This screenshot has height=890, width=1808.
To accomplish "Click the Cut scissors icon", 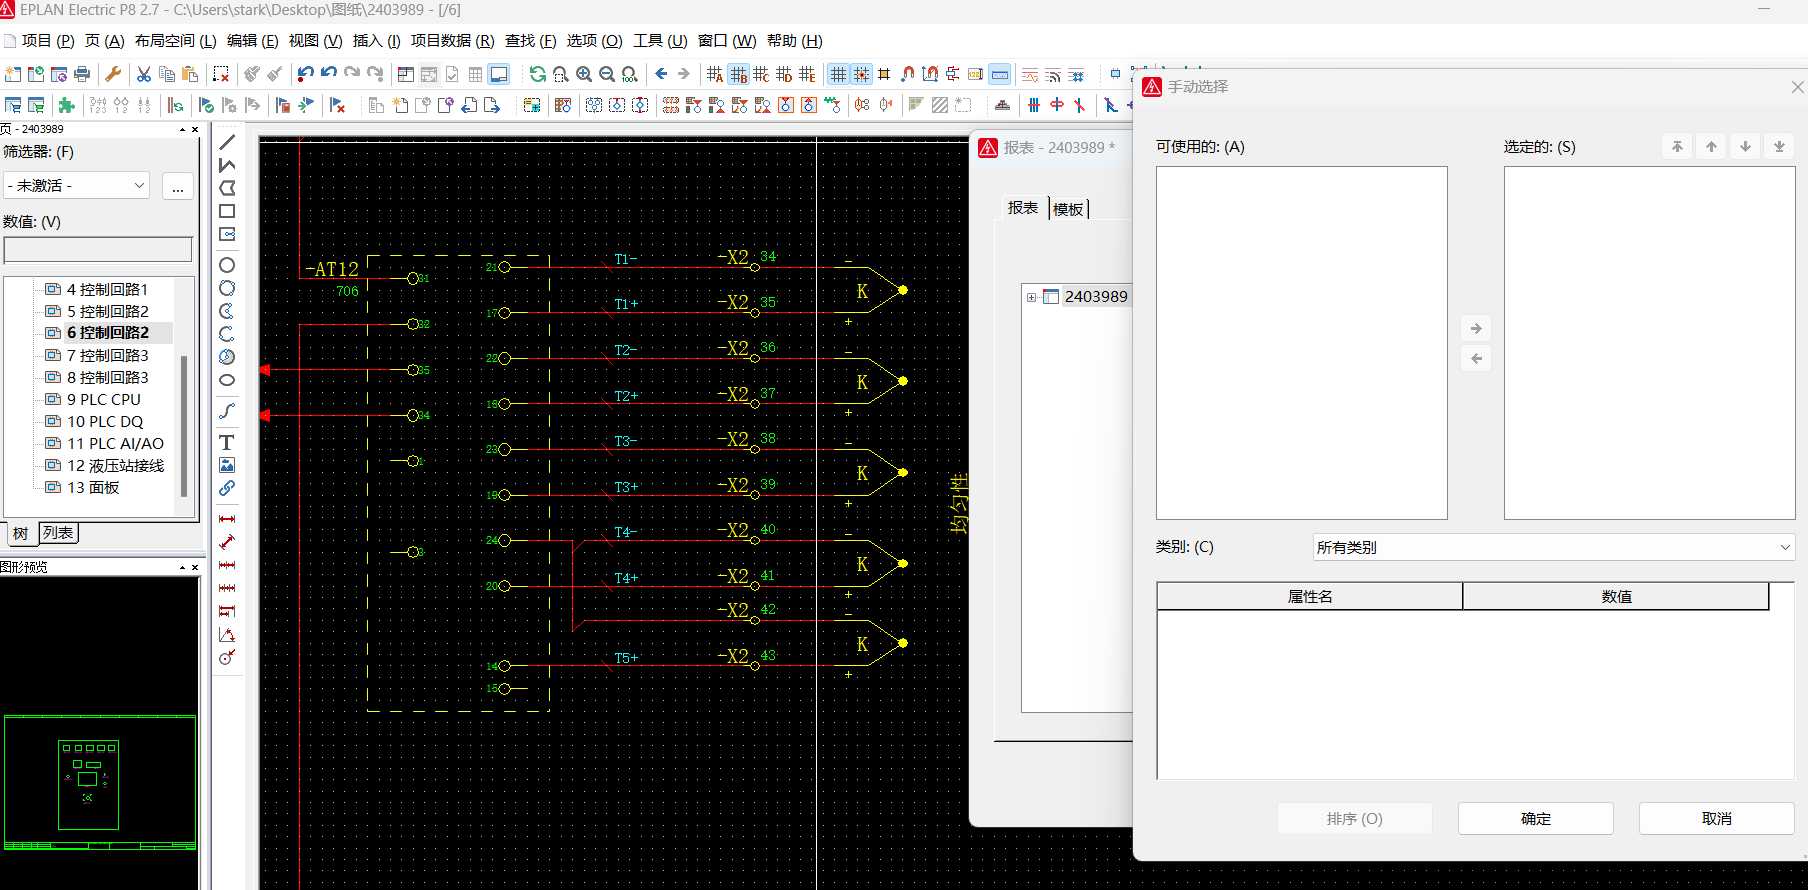I will (x=144, y=74).
